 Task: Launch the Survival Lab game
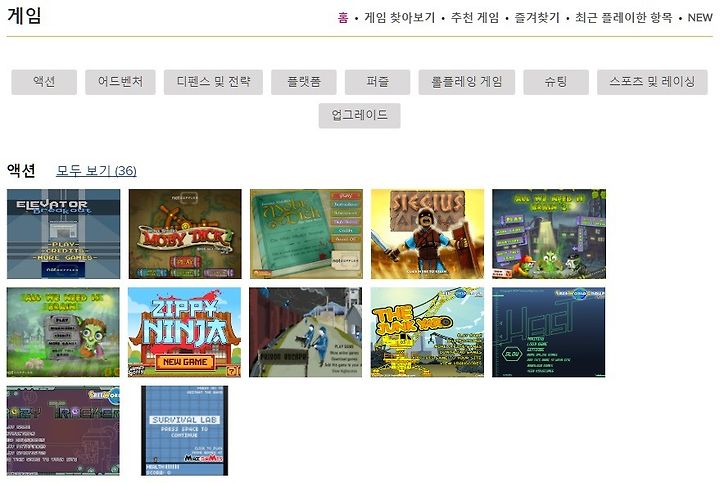(185, 430)
